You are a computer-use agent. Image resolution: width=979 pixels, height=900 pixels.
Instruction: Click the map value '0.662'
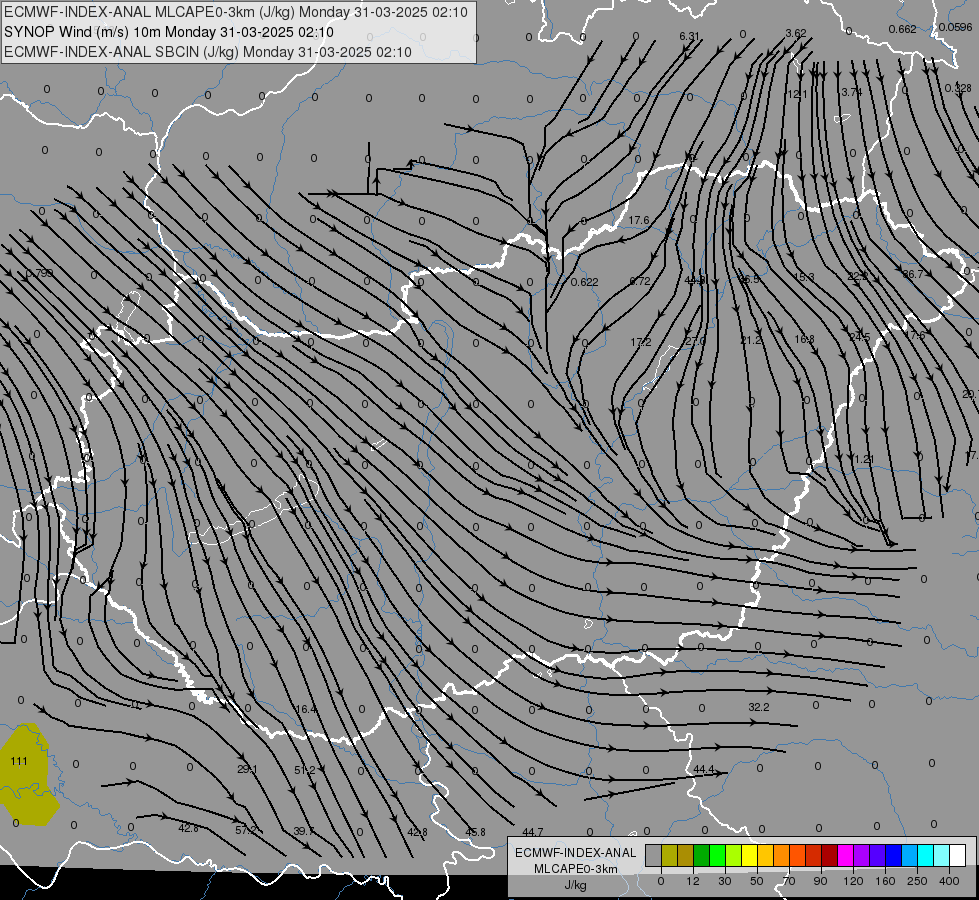[902, 29]
